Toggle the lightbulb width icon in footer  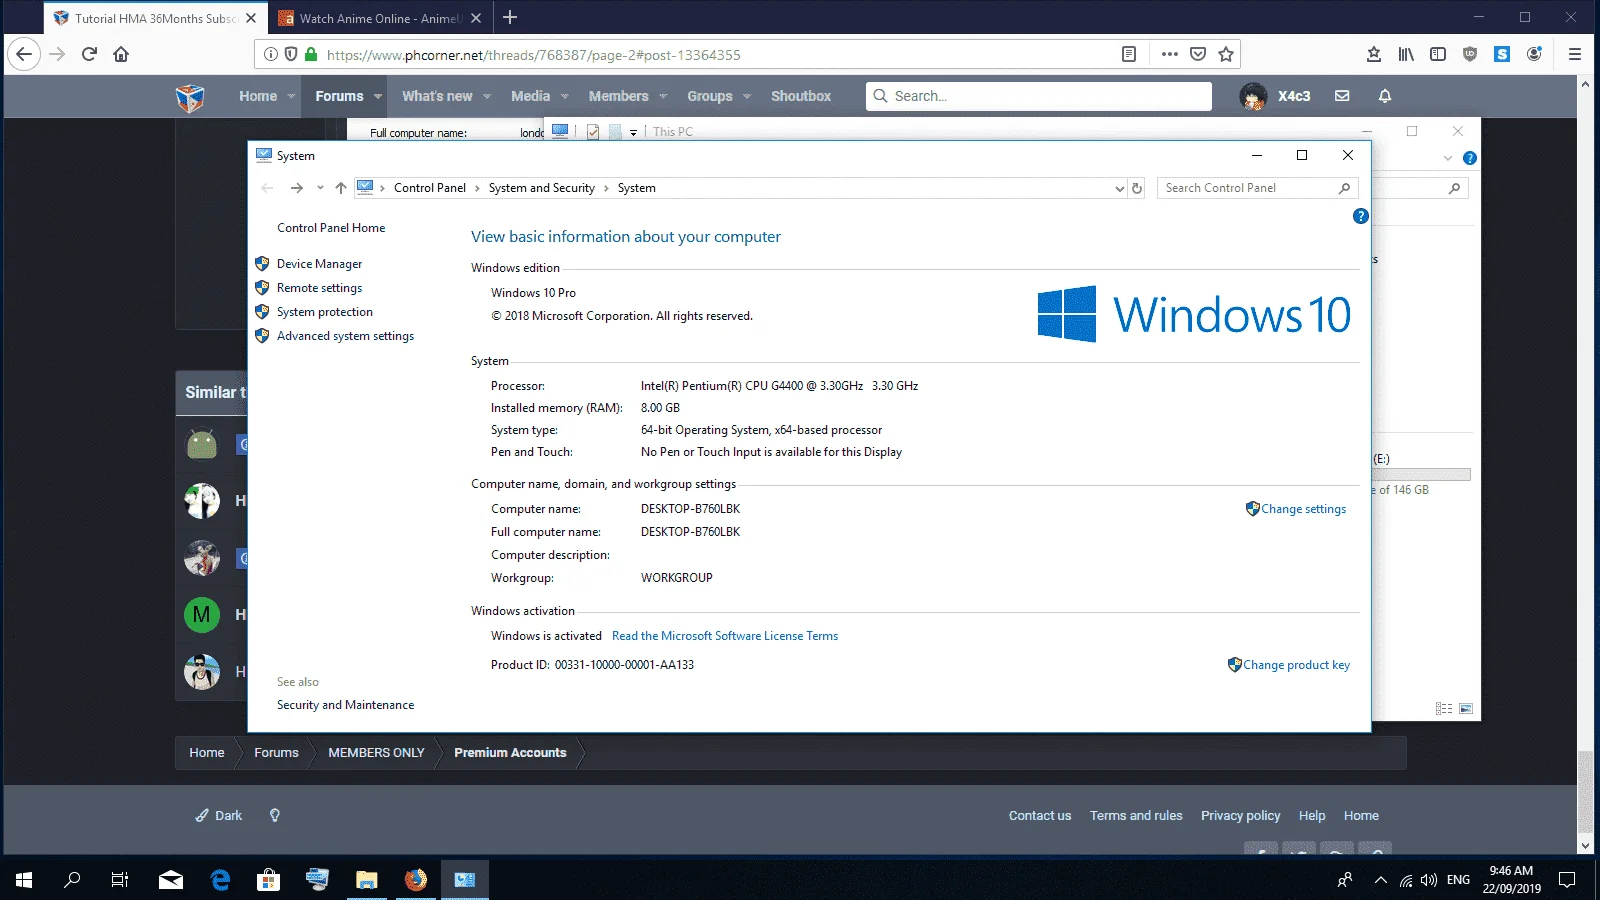275,816
